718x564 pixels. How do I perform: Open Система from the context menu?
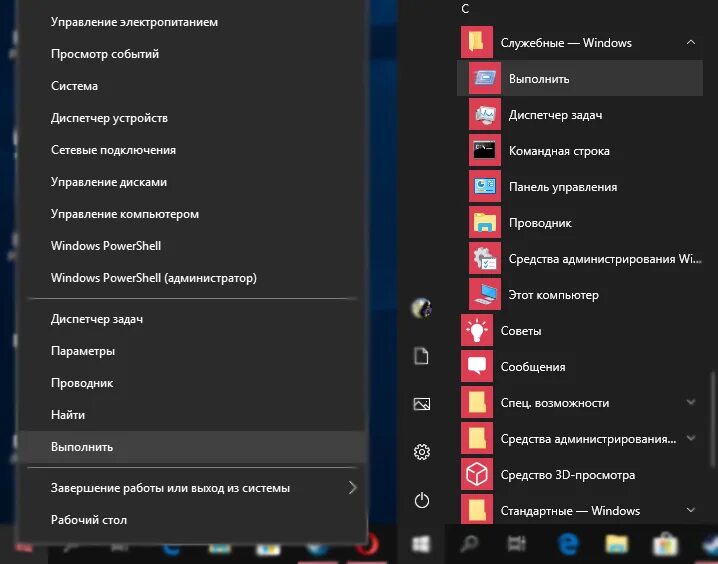[x=74, y=86]
